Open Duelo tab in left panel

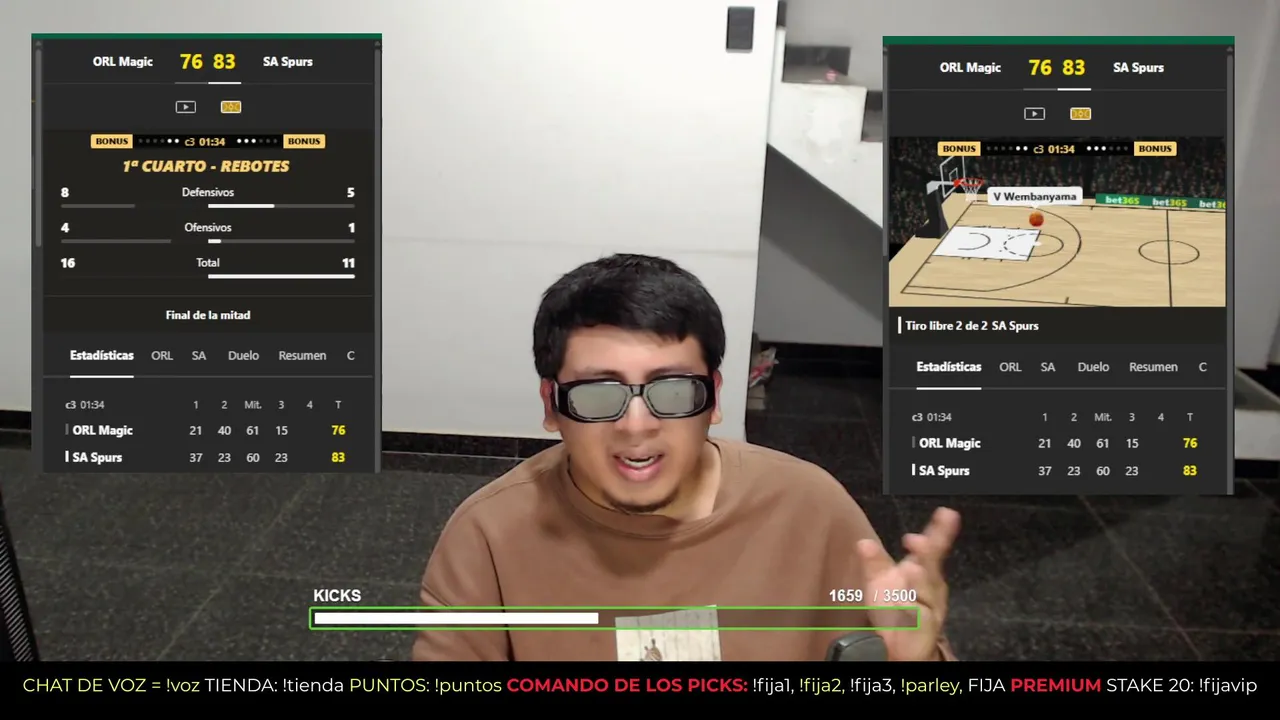243,356
